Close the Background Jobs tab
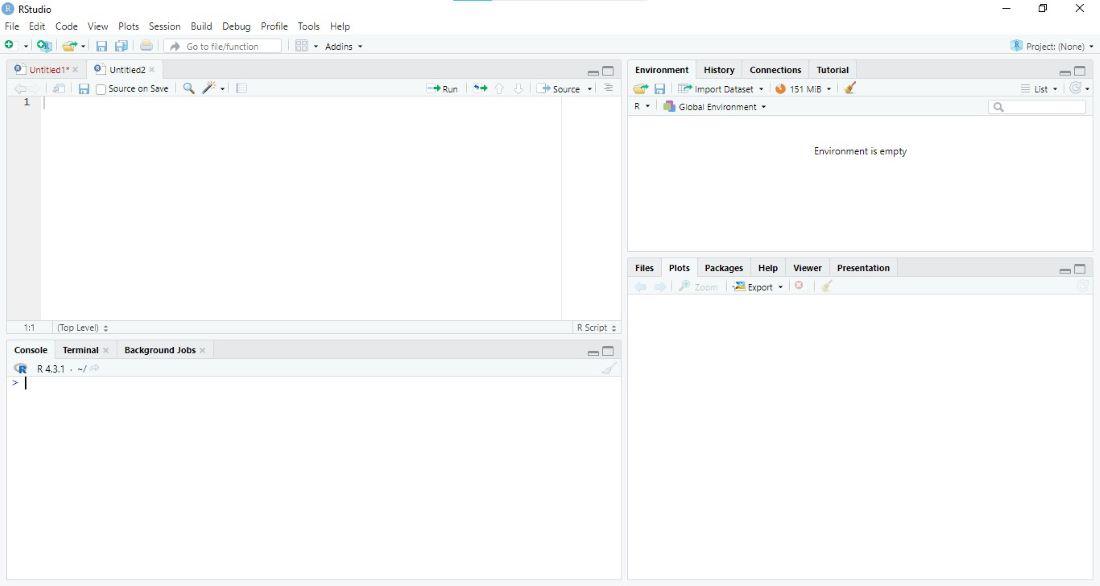This screenshot has width=1100, height=586. (x=202, y=350)
